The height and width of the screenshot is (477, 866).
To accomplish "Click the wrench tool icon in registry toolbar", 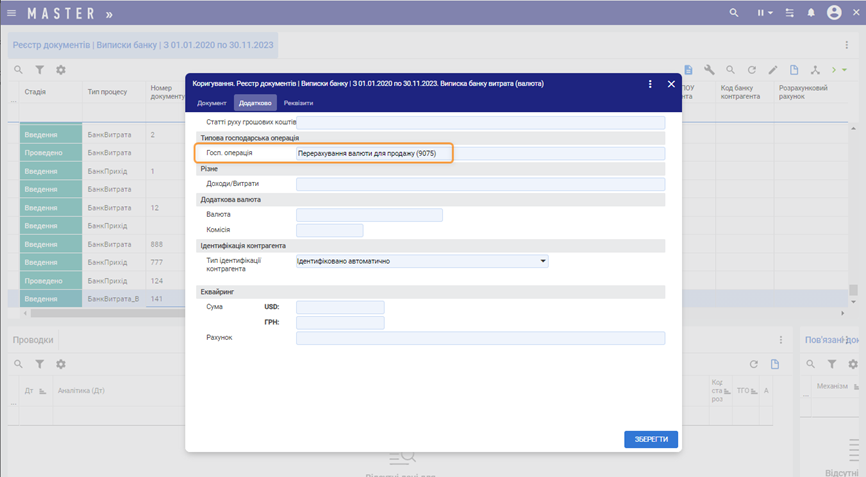I will pyautogui.click(x=709, y=70).
